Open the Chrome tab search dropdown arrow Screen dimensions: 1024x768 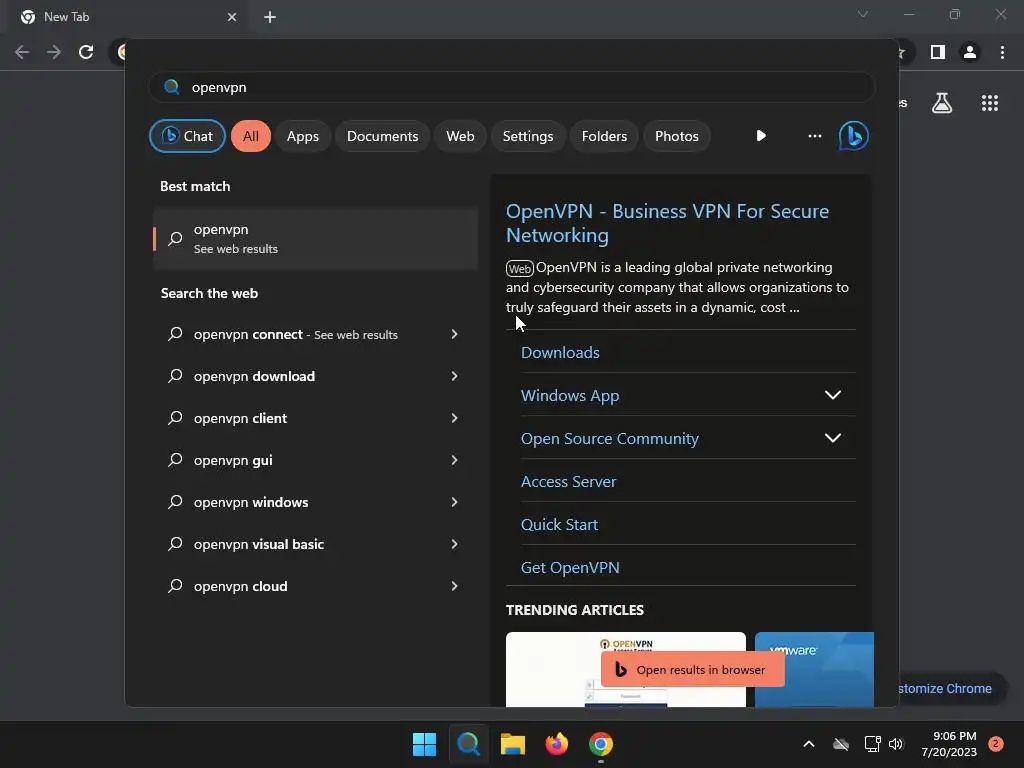pyautogui.click(x=863, y=14)
